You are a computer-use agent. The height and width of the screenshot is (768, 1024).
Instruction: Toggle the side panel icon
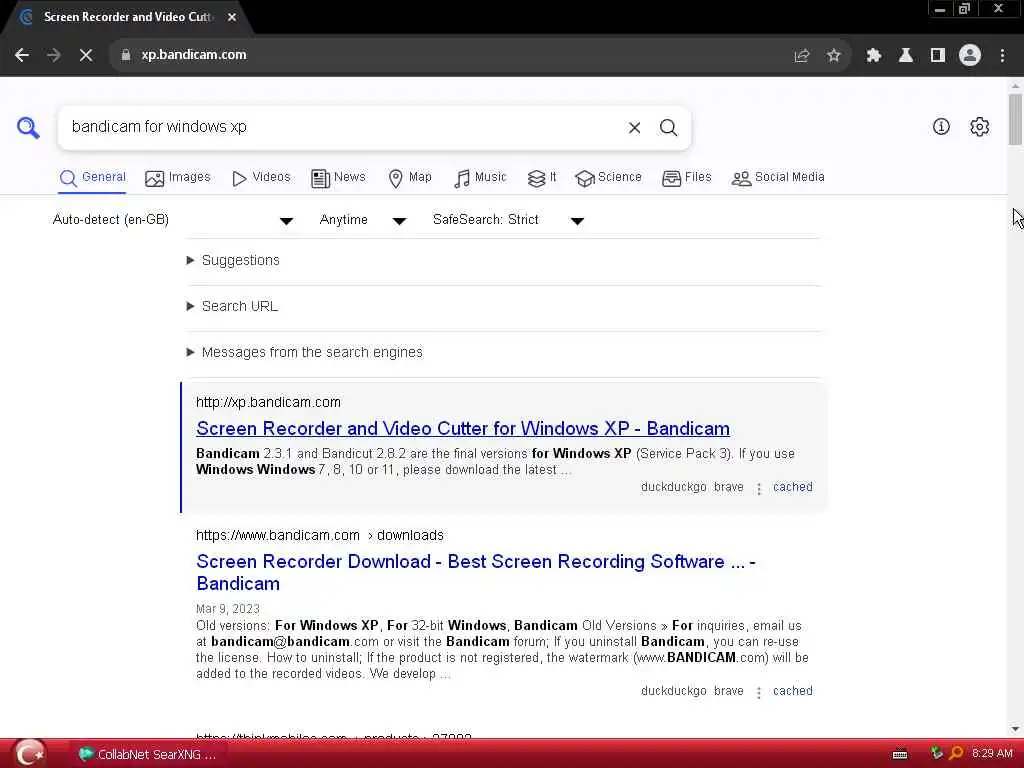[x=938, y=56]
